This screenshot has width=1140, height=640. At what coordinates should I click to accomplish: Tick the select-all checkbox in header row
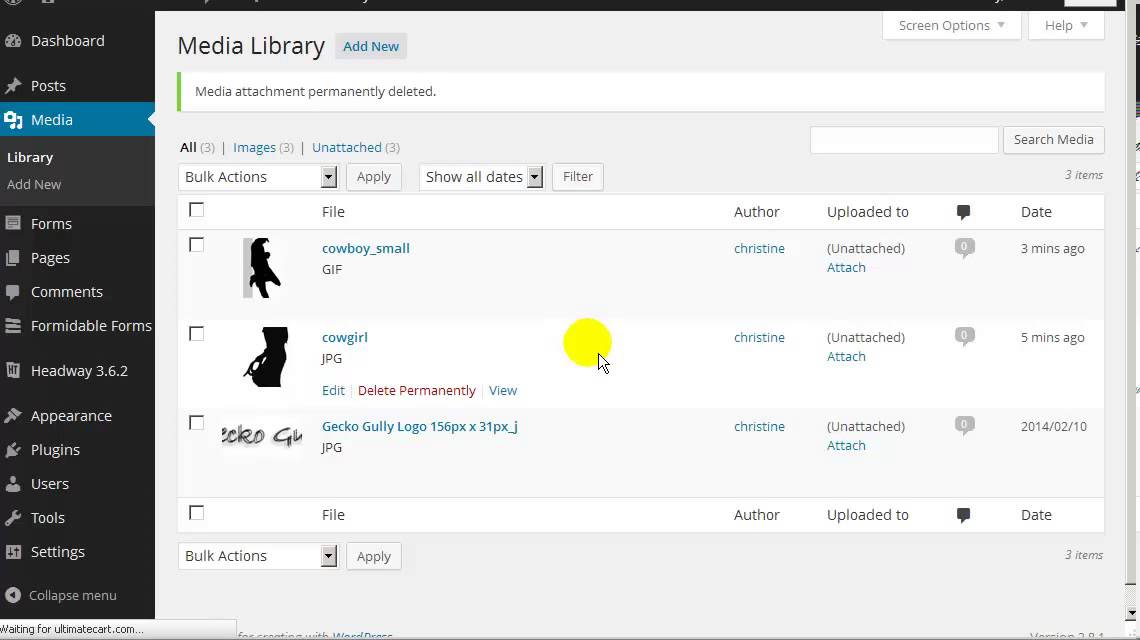click(x=196, y=209)
